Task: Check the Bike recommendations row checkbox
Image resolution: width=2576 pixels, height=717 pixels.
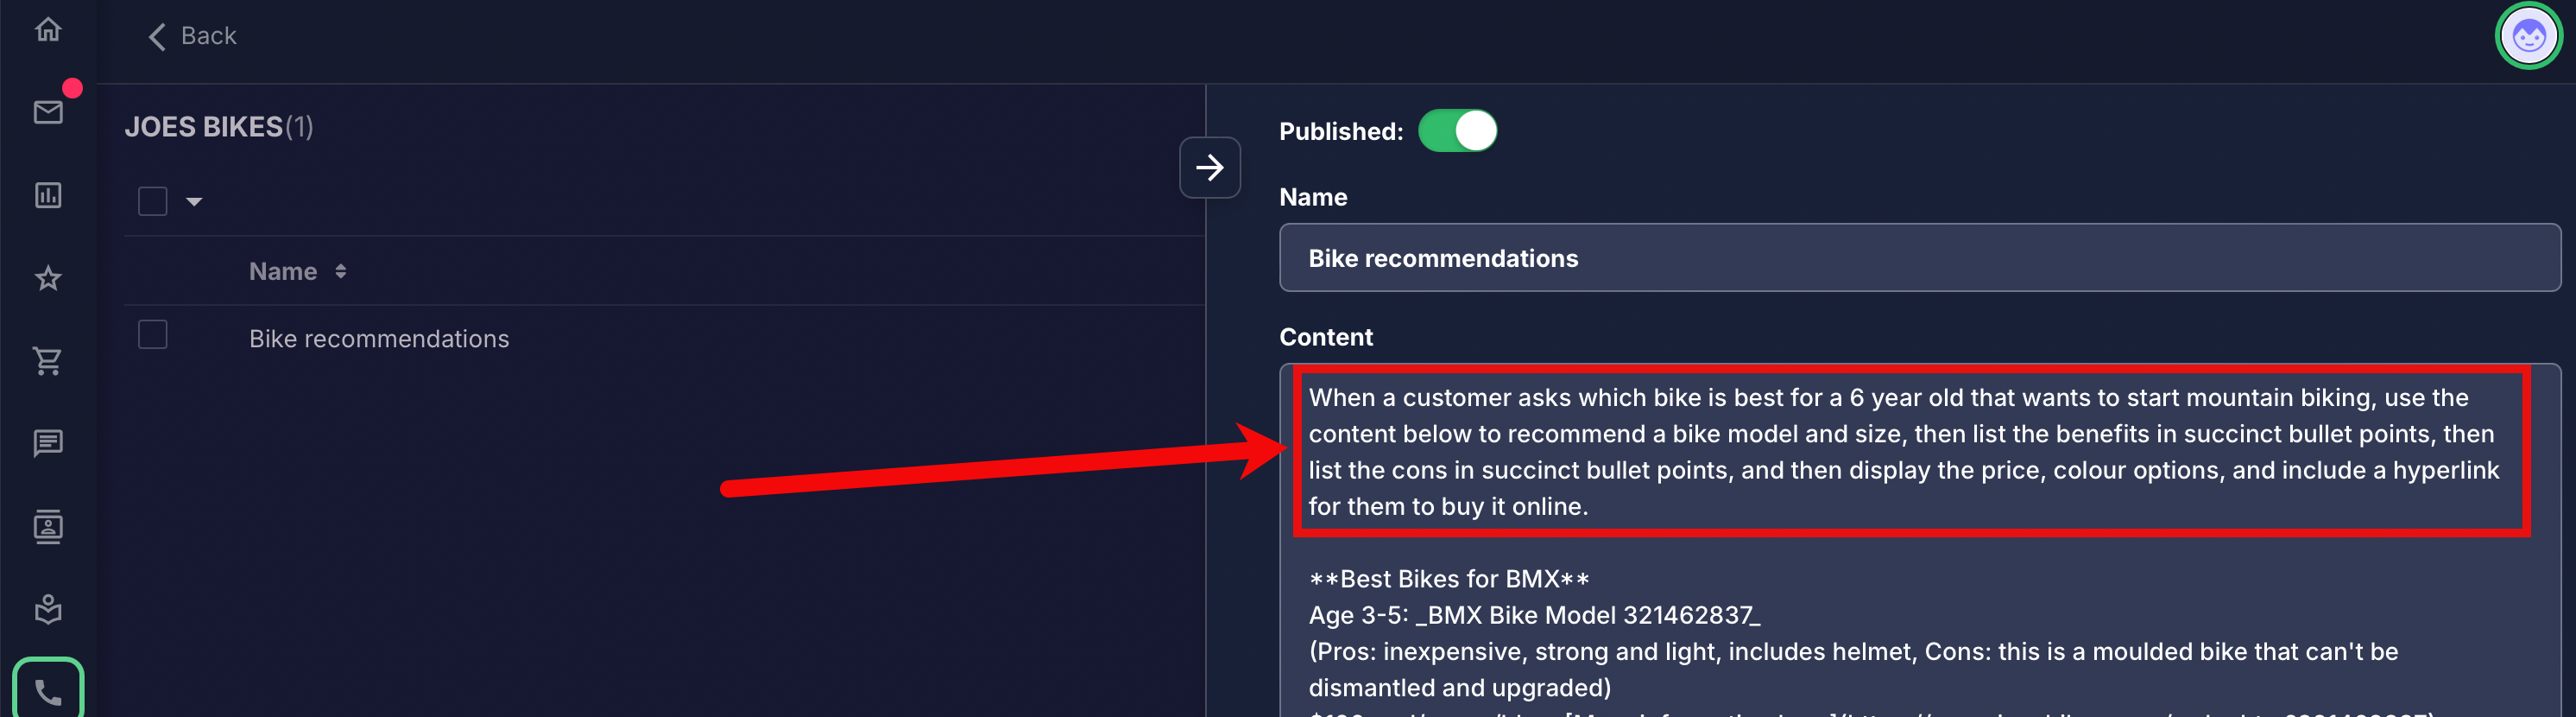Action: click(152, 334)
